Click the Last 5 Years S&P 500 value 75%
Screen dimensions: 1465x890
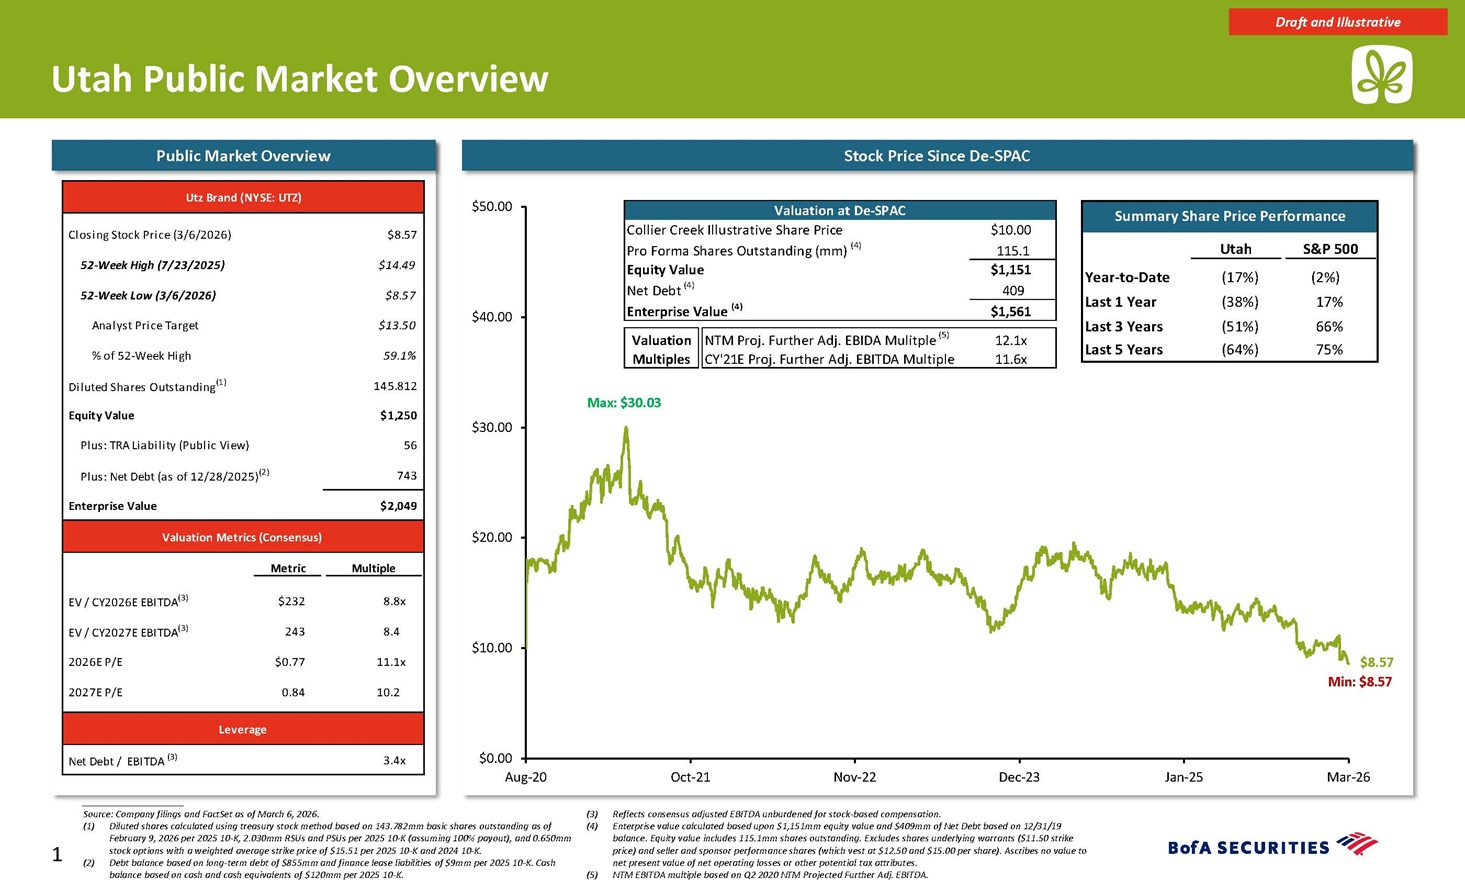(x=1330, y=350)
